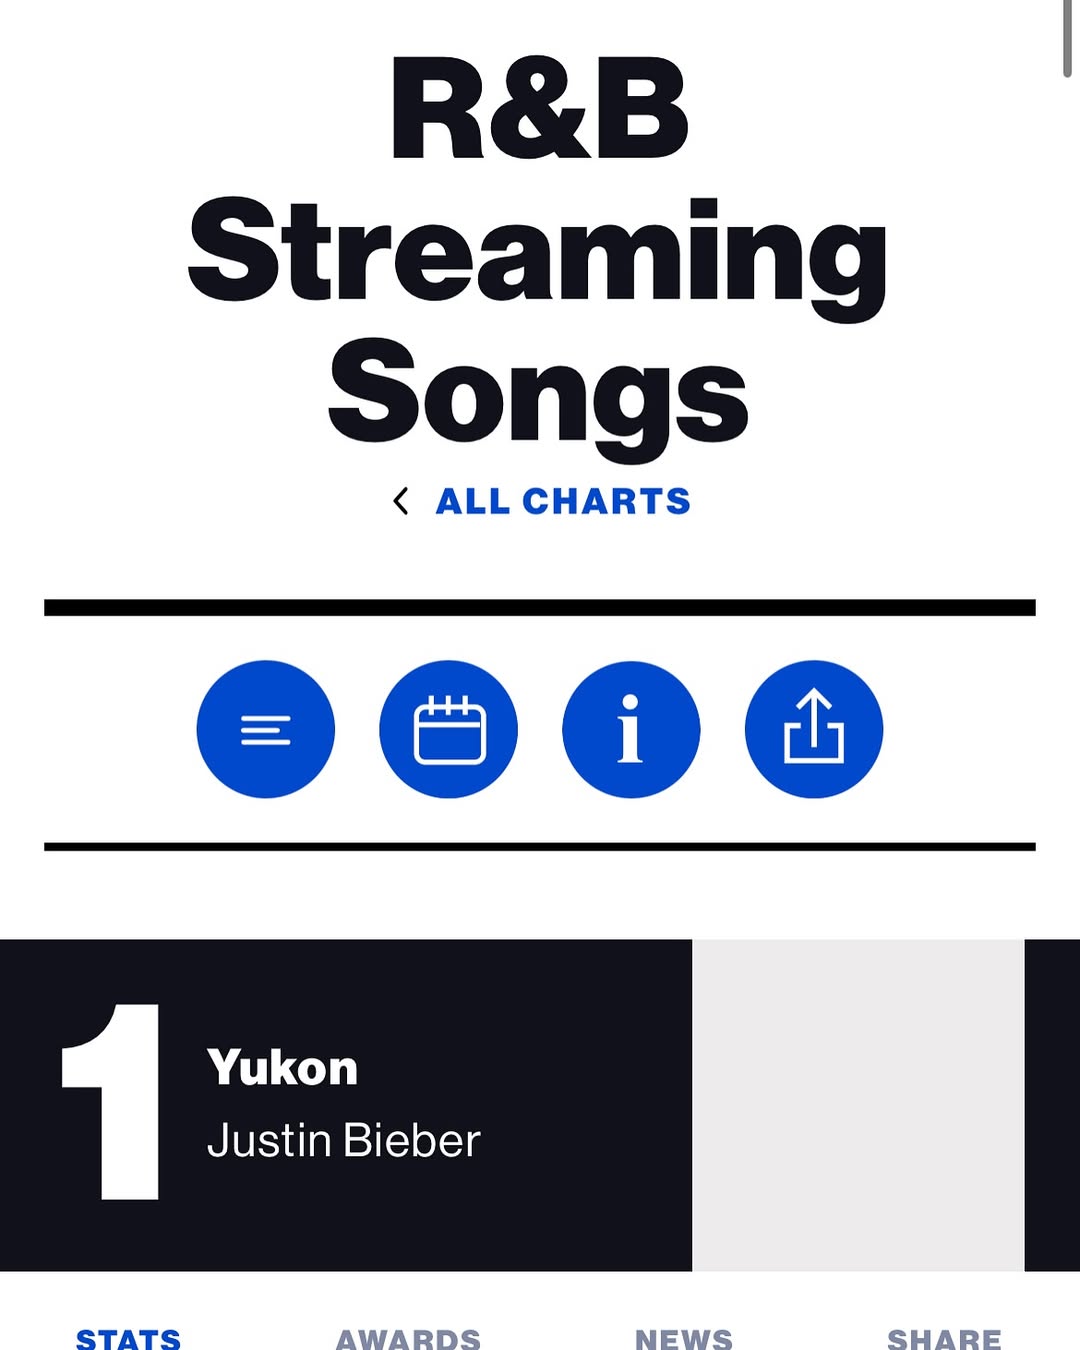Switch to the STATS tab

pyautogui.click(x=129, y=1339)
